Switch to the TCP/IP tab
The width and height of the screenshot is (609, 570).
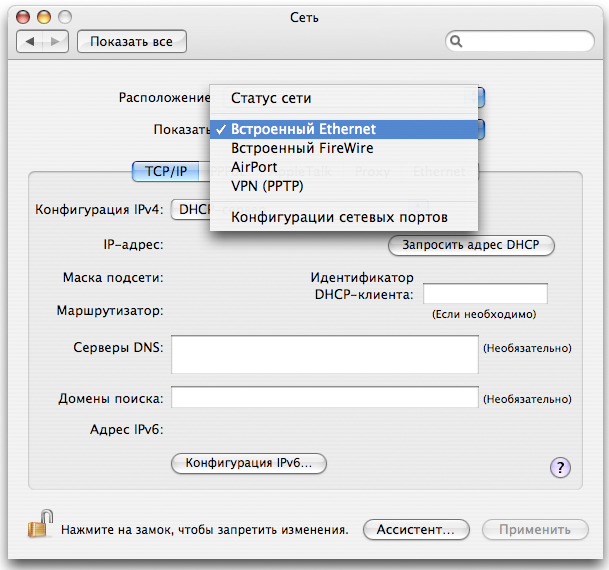point(165,171)
